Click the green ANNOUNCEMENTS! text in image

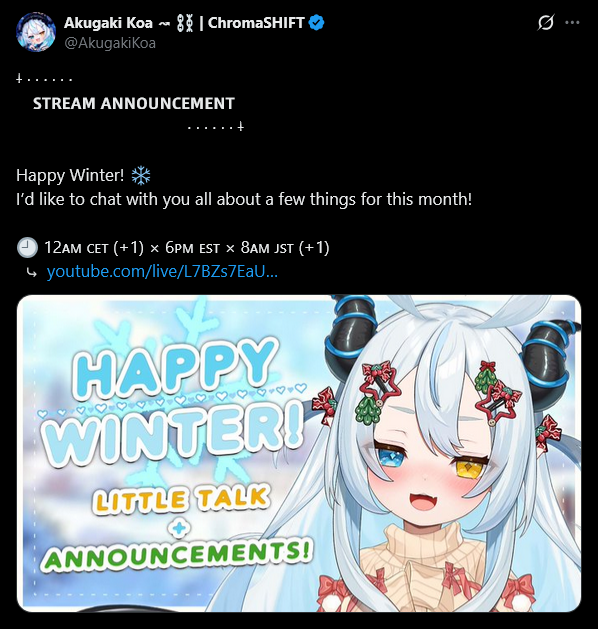tap(176, 556)
